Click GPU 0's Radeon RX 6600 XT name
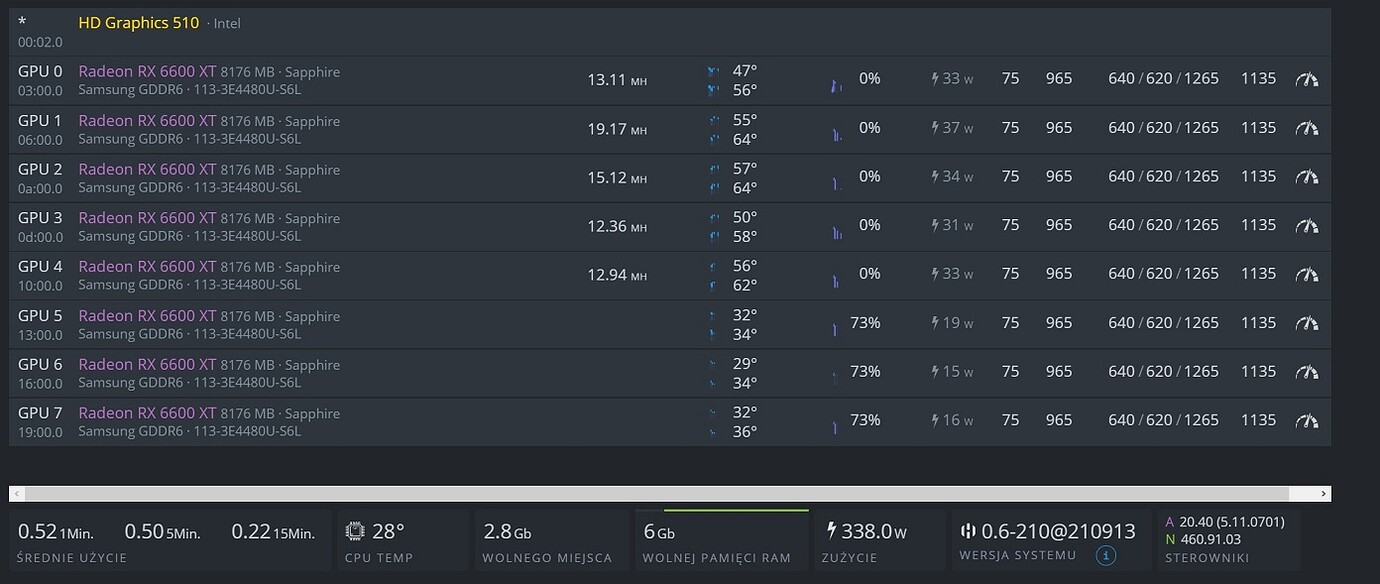This screenshot has height=584, width=1380. [147, 71]
